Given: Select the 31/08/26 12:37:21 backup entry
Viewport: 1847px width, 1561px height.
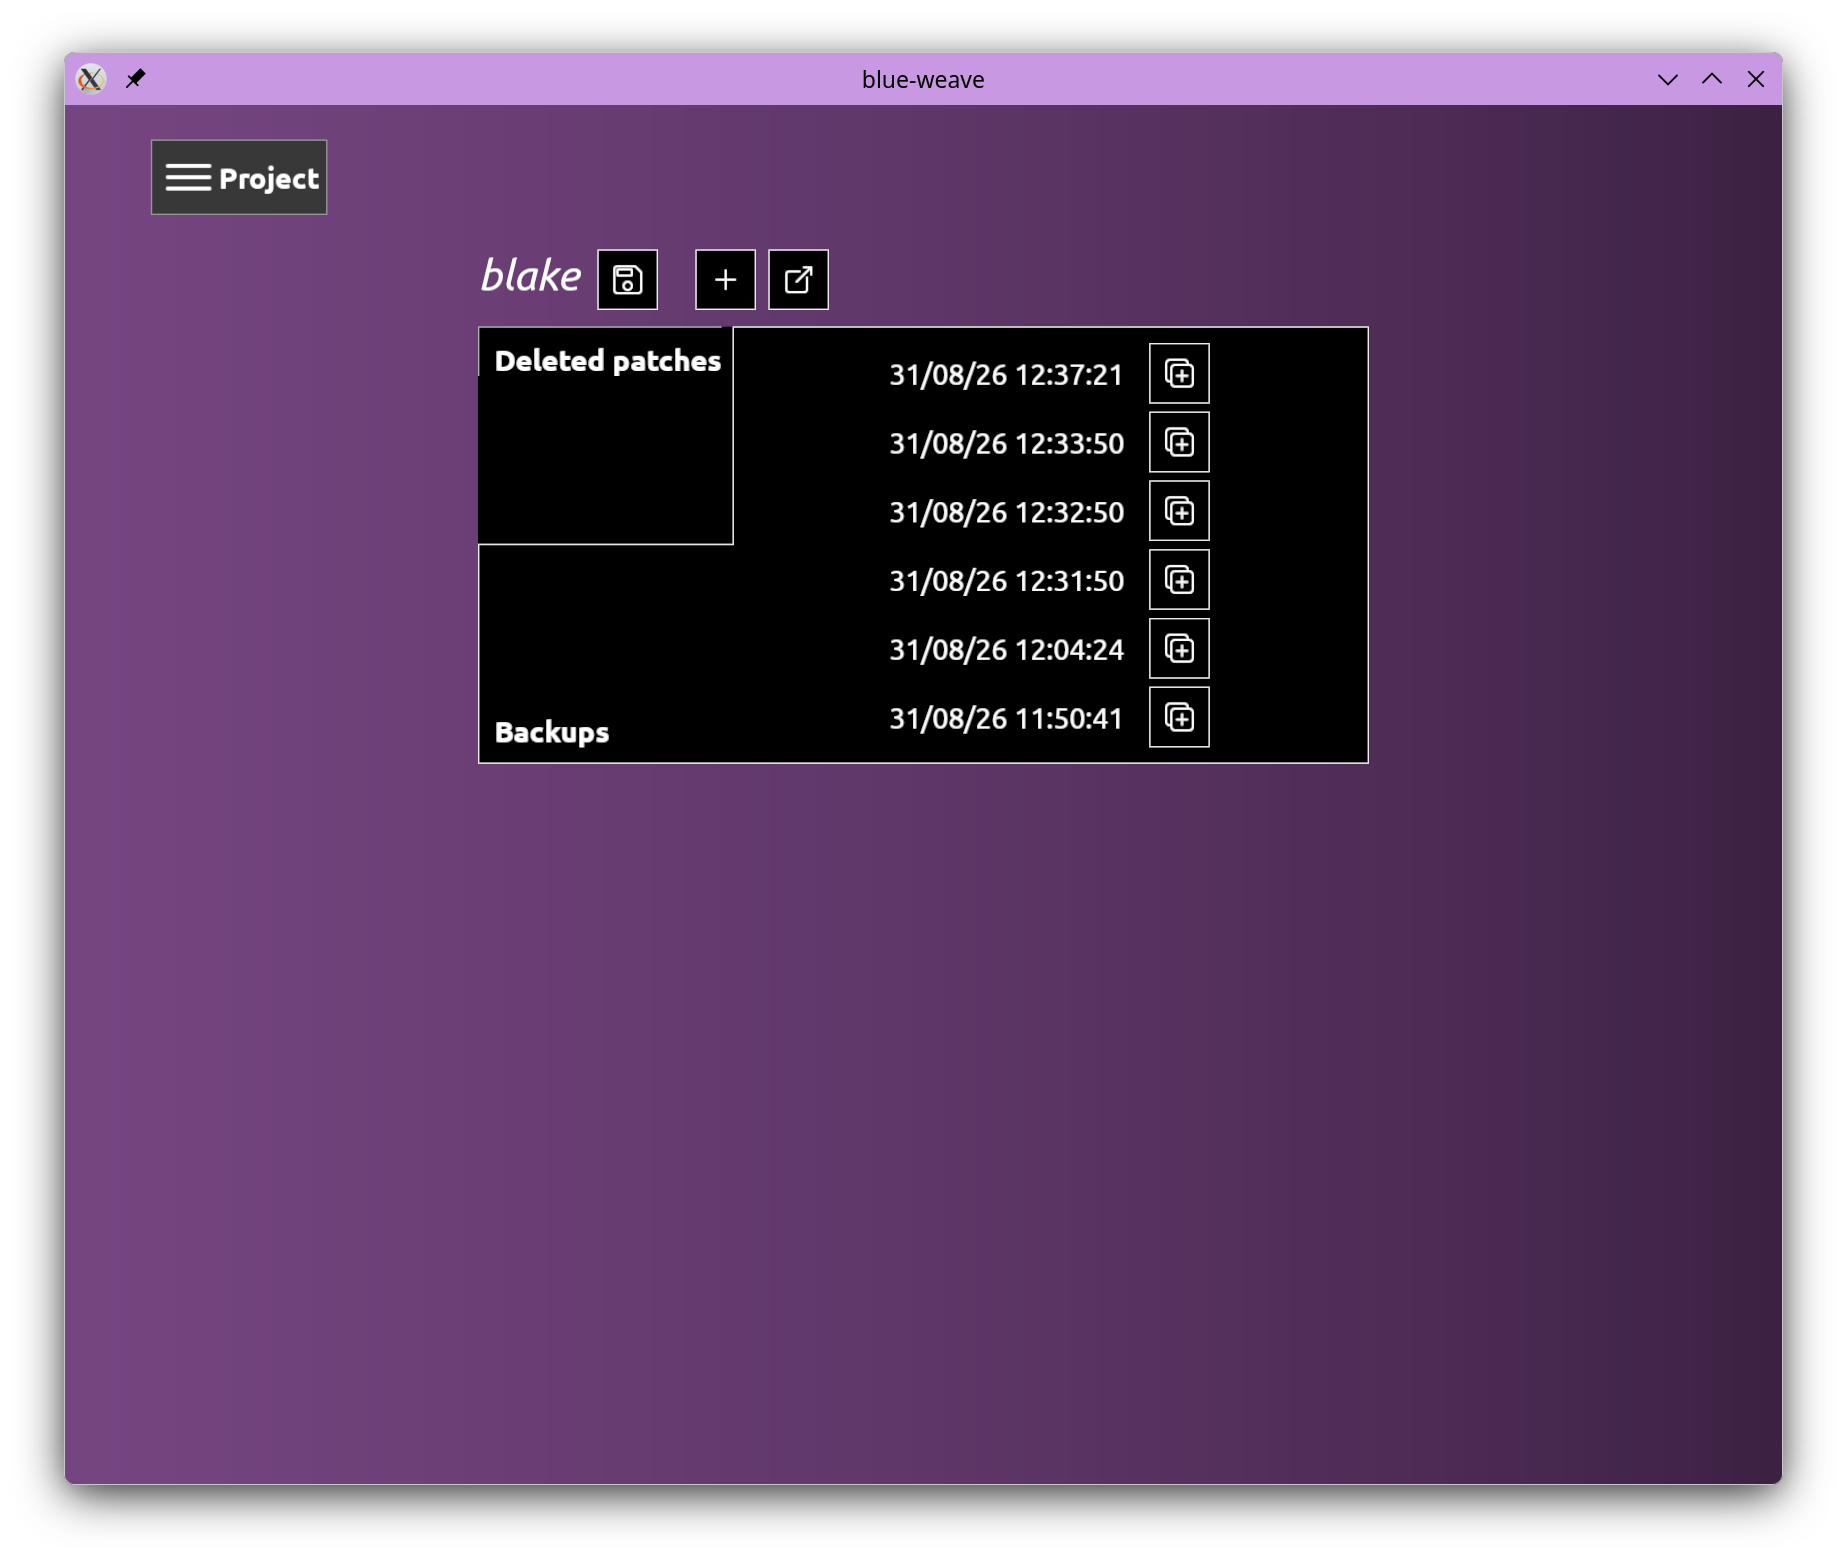Looking at the screenshot, I should 1006,375.
